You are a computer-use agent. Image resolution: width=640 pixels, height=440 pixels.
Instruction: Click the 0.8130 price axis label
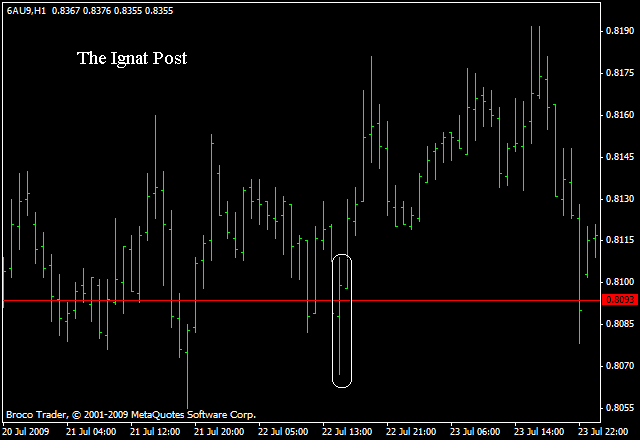pyautogui.click(x=620, y=199)
